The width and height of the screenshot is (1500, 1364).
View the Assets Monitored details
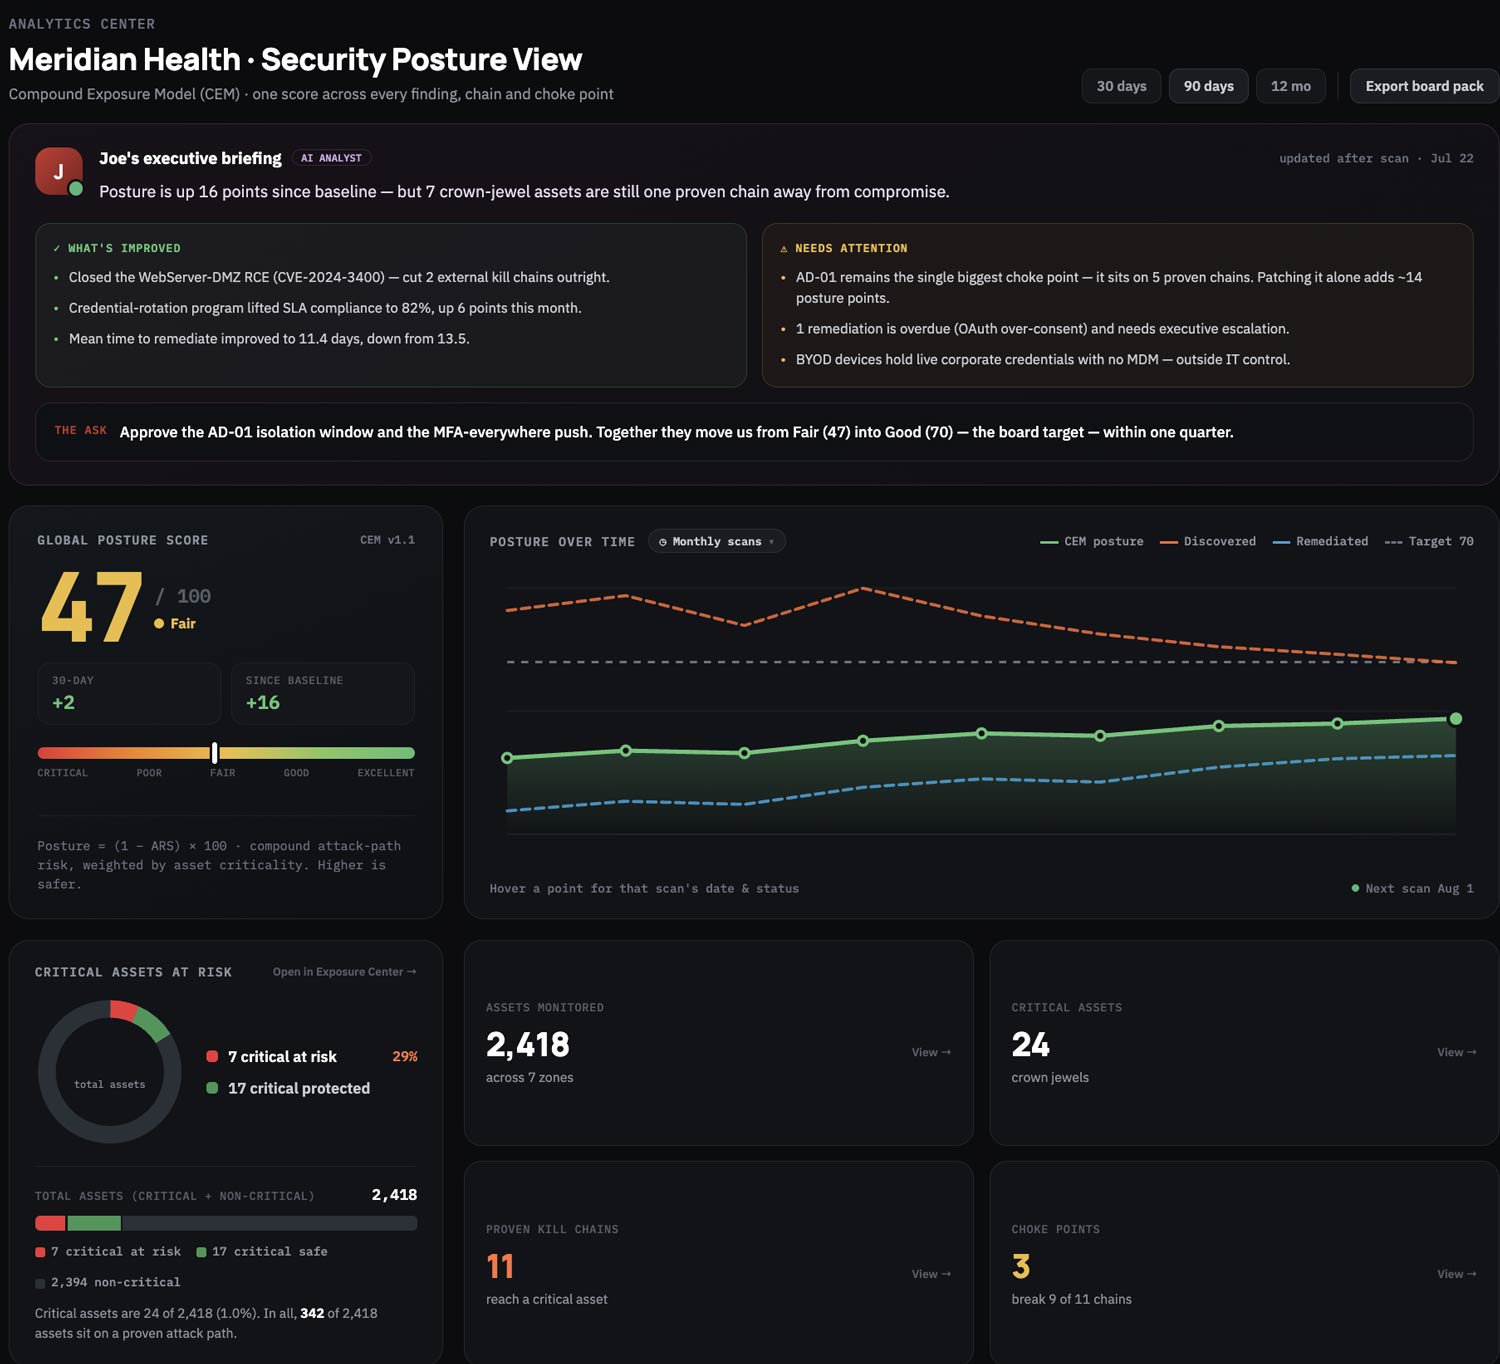click(931, 1052)
